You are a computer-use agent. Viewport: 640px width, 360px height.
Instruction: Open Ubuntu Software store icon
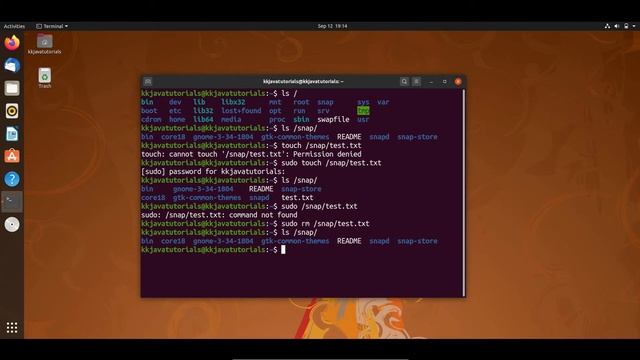(x=12, y=156)
